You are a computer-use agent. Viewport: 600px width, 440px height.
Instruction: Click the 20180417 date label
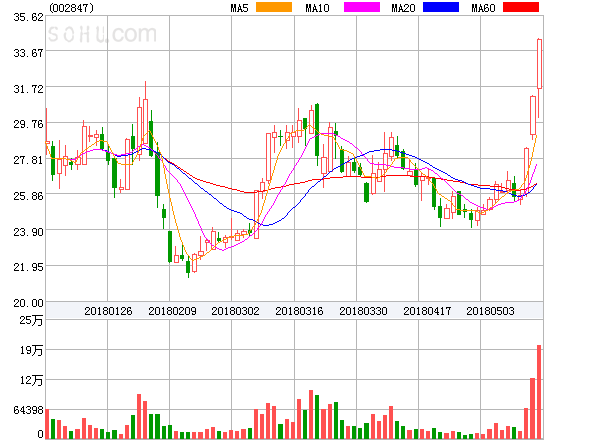[x=427, y=311]
